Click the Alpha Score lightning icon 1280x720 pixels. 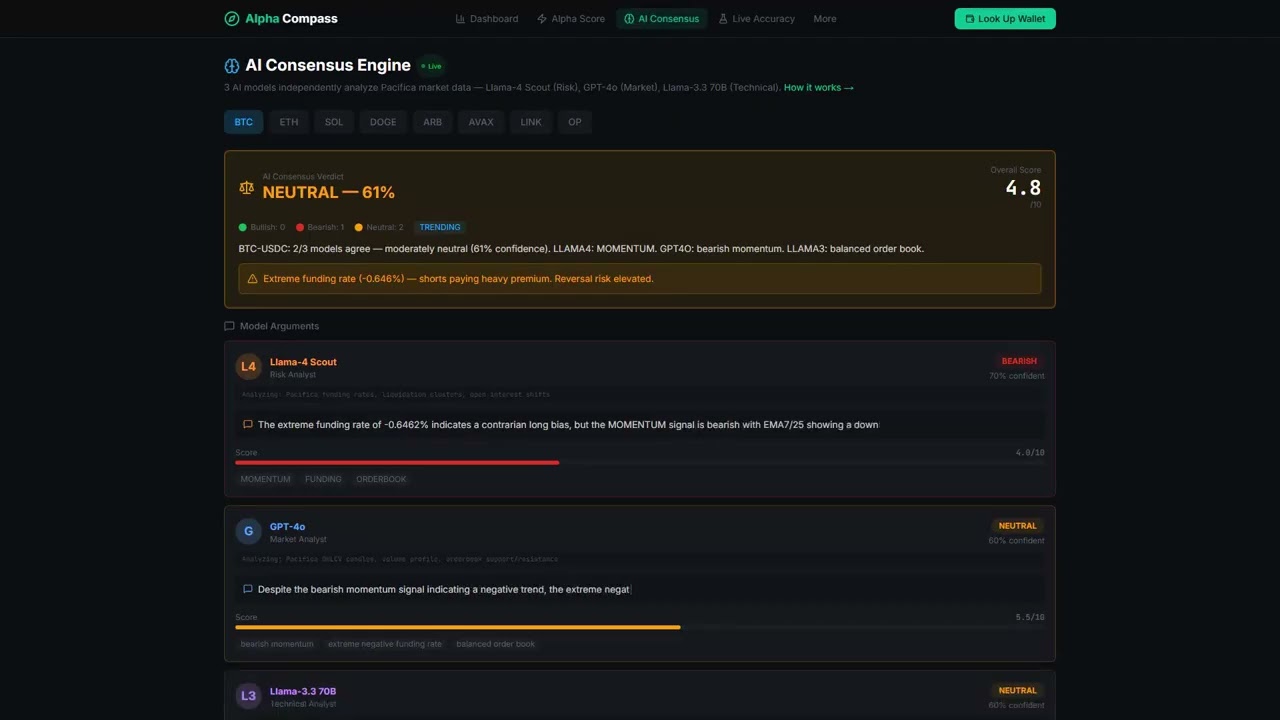tap(542, 18)
